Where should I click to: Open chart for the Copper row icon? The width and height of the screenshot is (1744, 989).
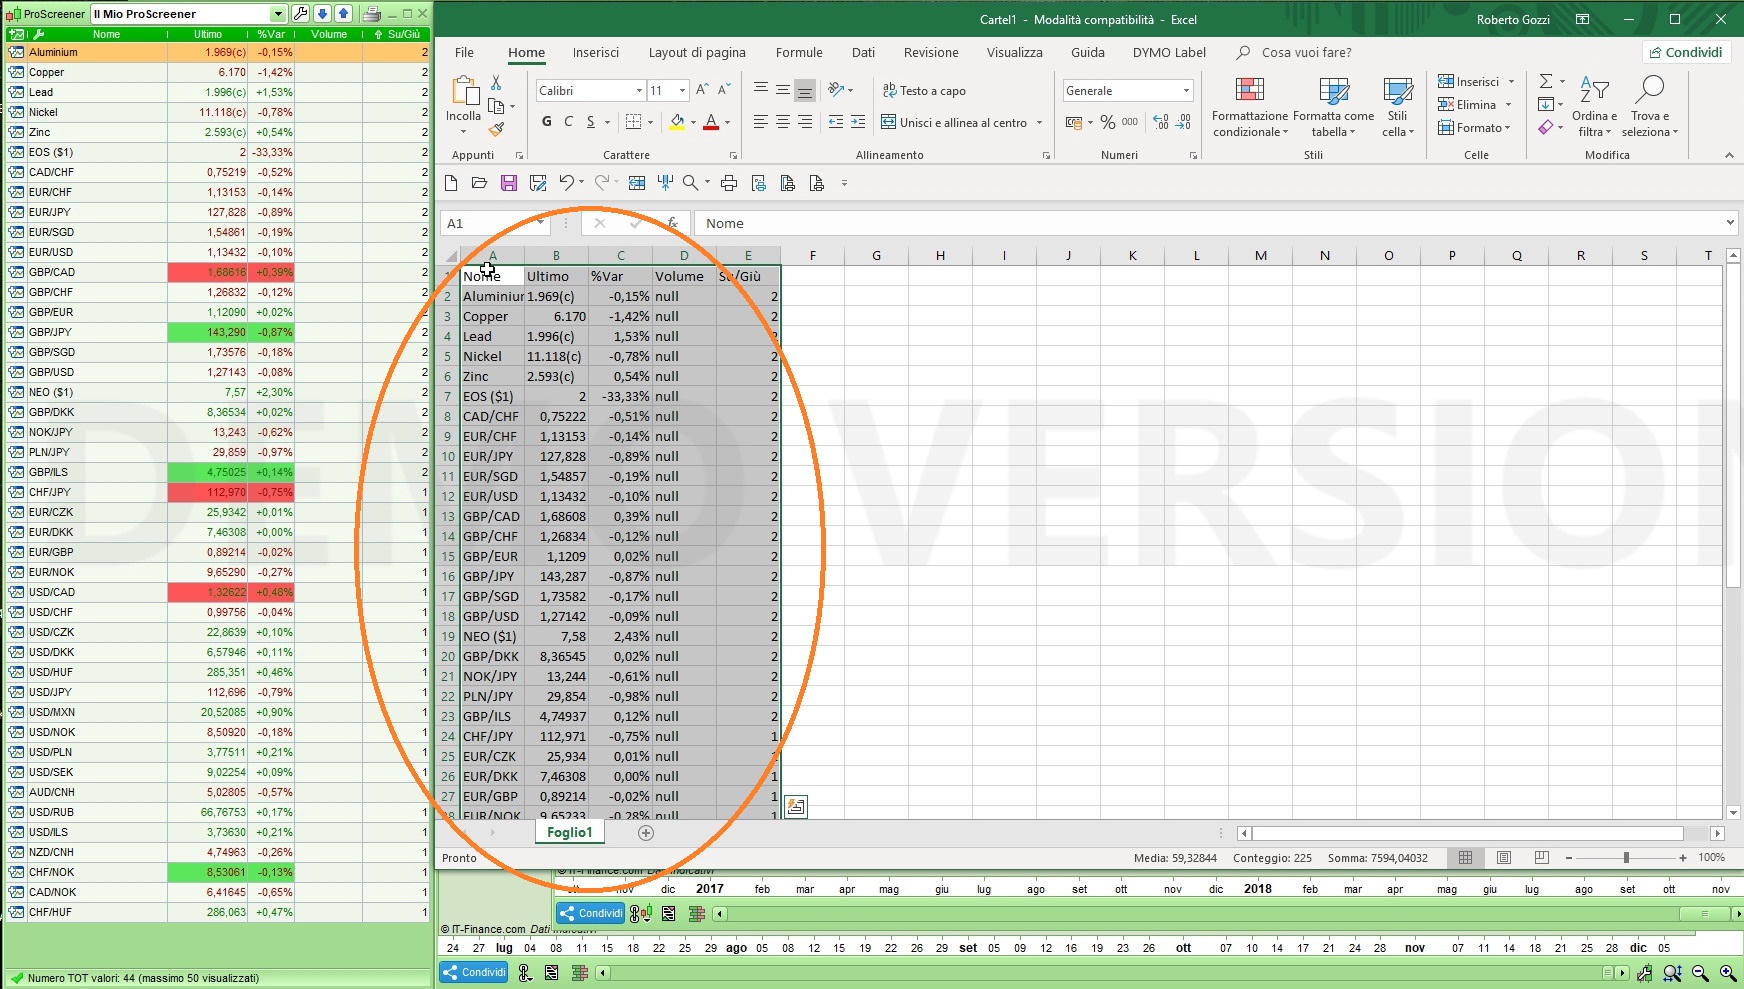point(16,72)
